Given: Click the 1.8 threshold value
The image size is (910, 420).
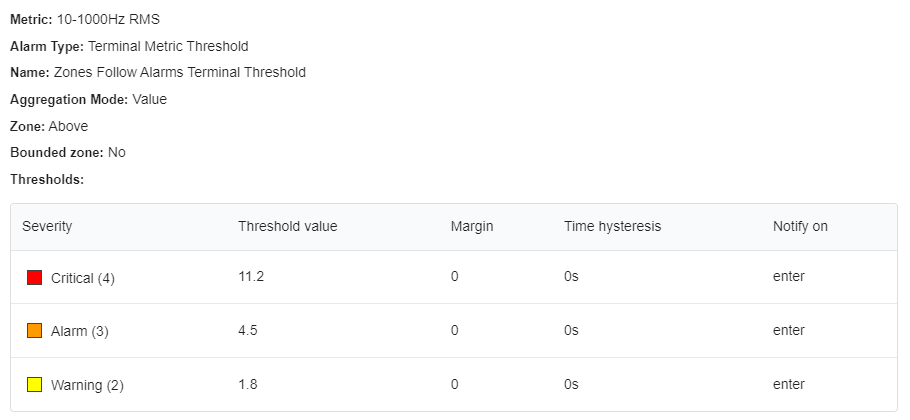Looking at the screenshot, I should tap(248, 385).
